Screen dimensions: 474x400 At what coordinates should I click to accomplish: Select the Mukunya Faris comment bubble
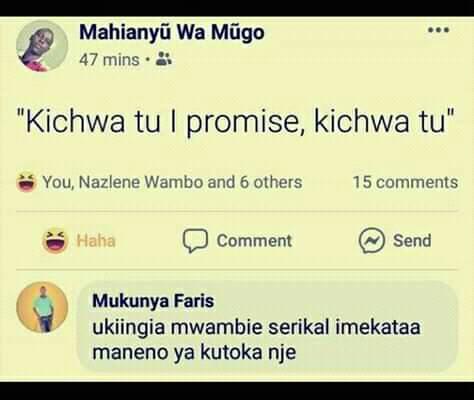tap(267, 326)
